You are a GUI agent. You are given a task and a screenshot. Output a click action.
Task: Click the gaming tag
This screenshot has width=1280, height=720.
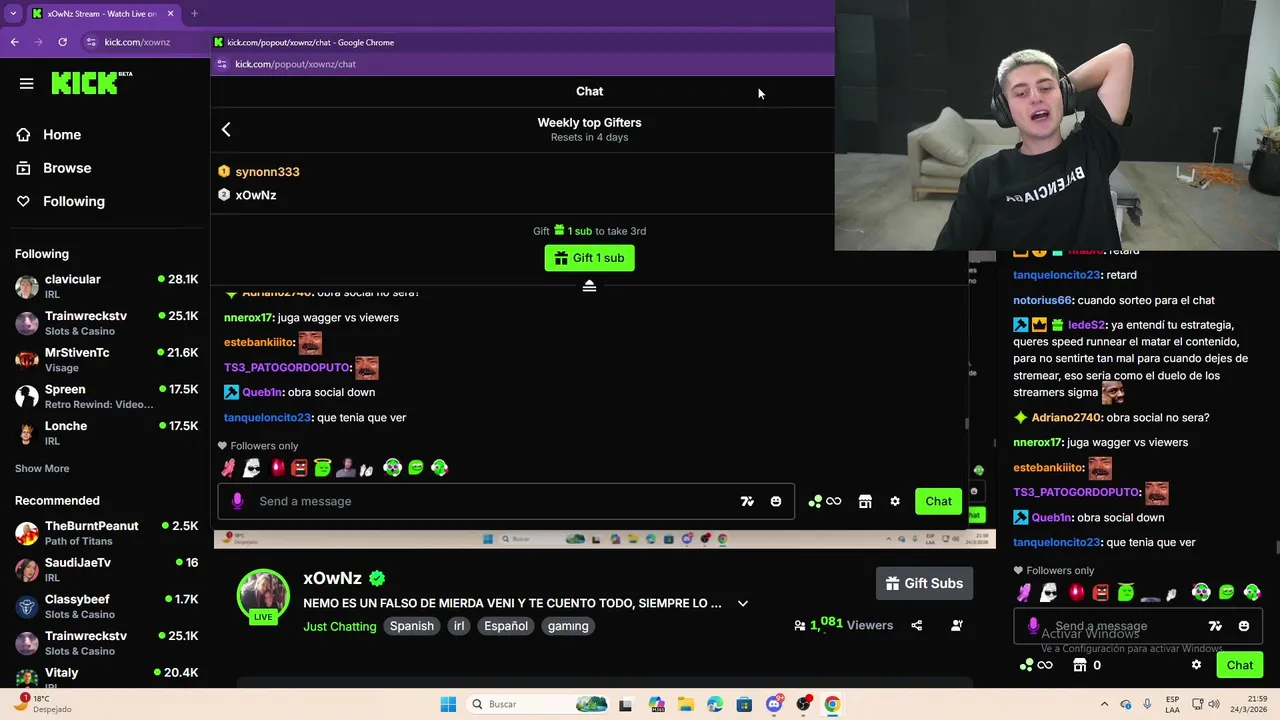click(568, 626)
